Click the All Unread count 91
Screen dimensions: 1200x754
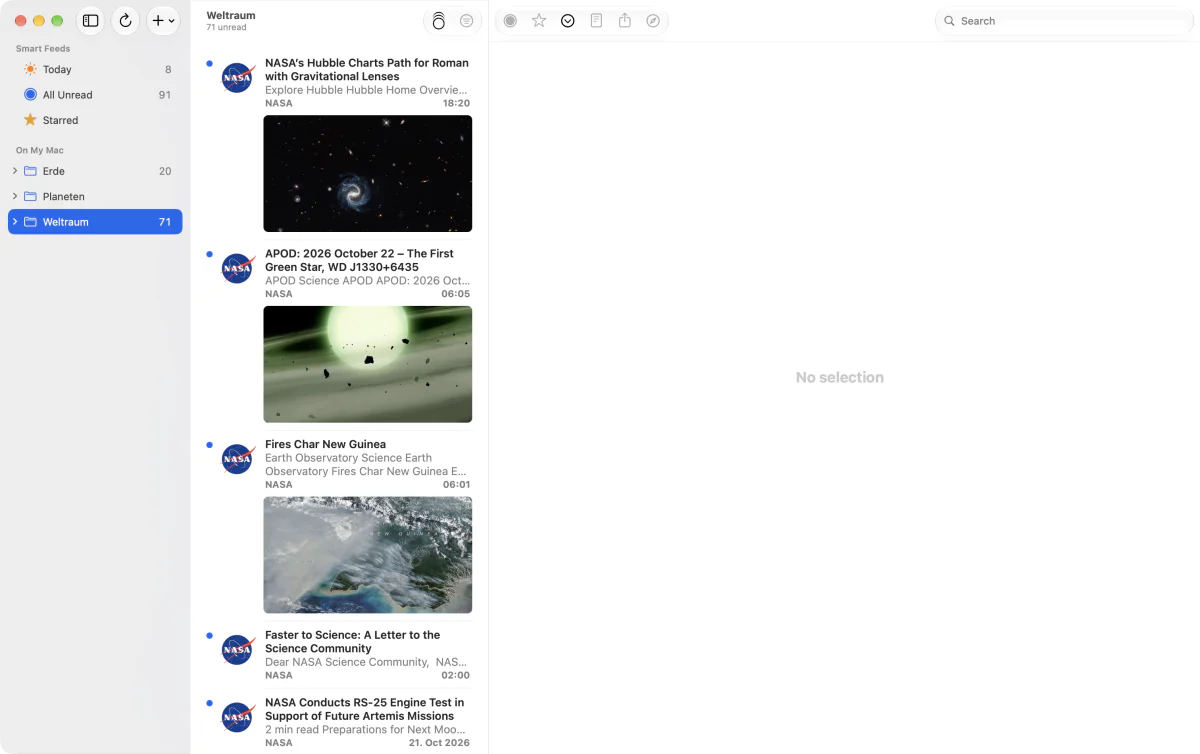pyautogui.click(x=165, y=95)
